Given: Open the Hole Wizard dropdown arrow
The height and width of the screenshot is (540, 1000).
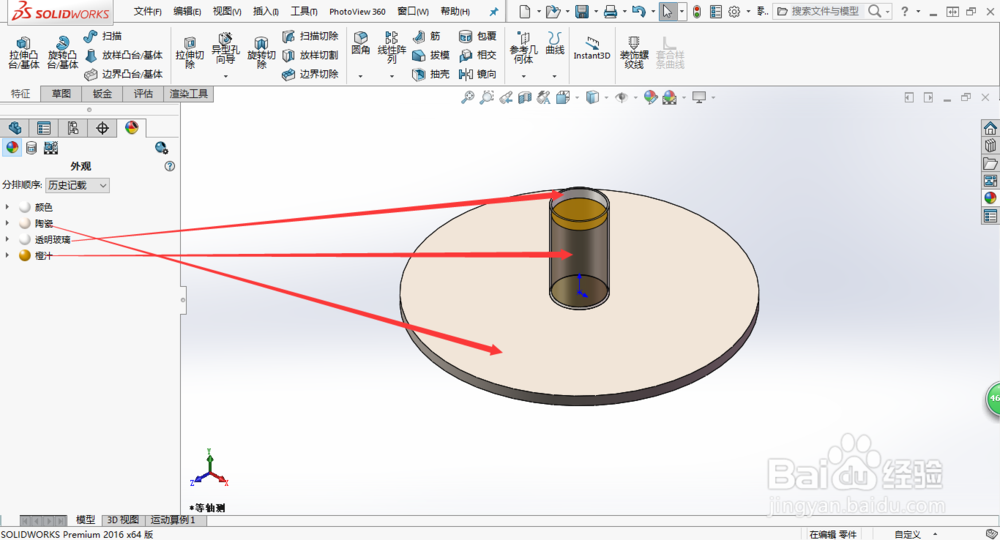Looking at the screenshot, I should [x=225, y=76].
